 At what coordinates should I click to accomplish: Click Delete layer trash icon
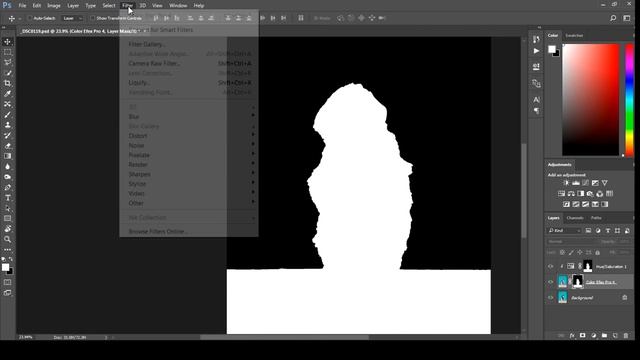point(626,336)
